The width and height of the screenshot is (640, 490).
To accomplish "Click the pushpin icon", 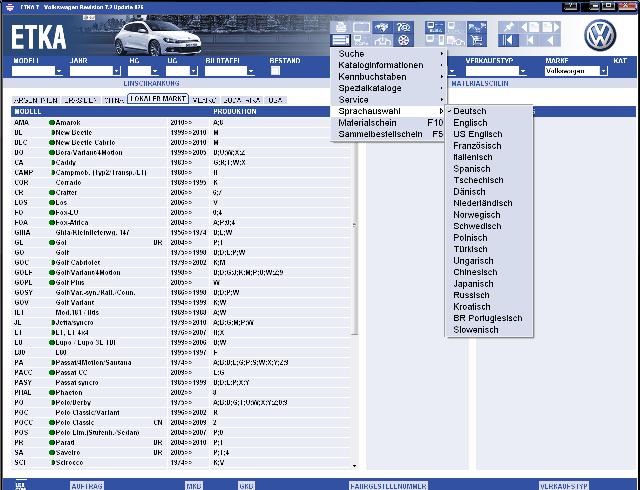I will coord(508,27).
